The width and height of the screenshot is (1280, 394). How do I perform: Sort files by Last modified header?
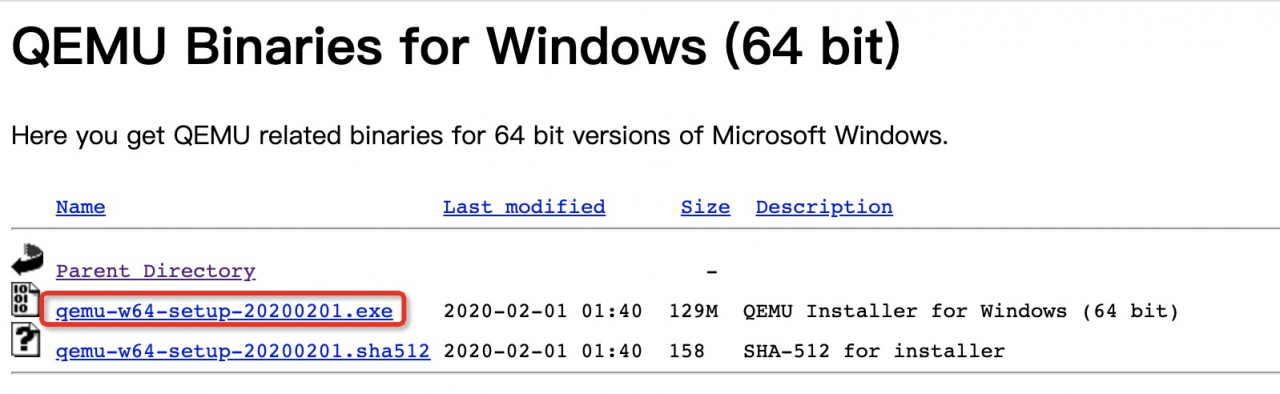click(524, 207)
